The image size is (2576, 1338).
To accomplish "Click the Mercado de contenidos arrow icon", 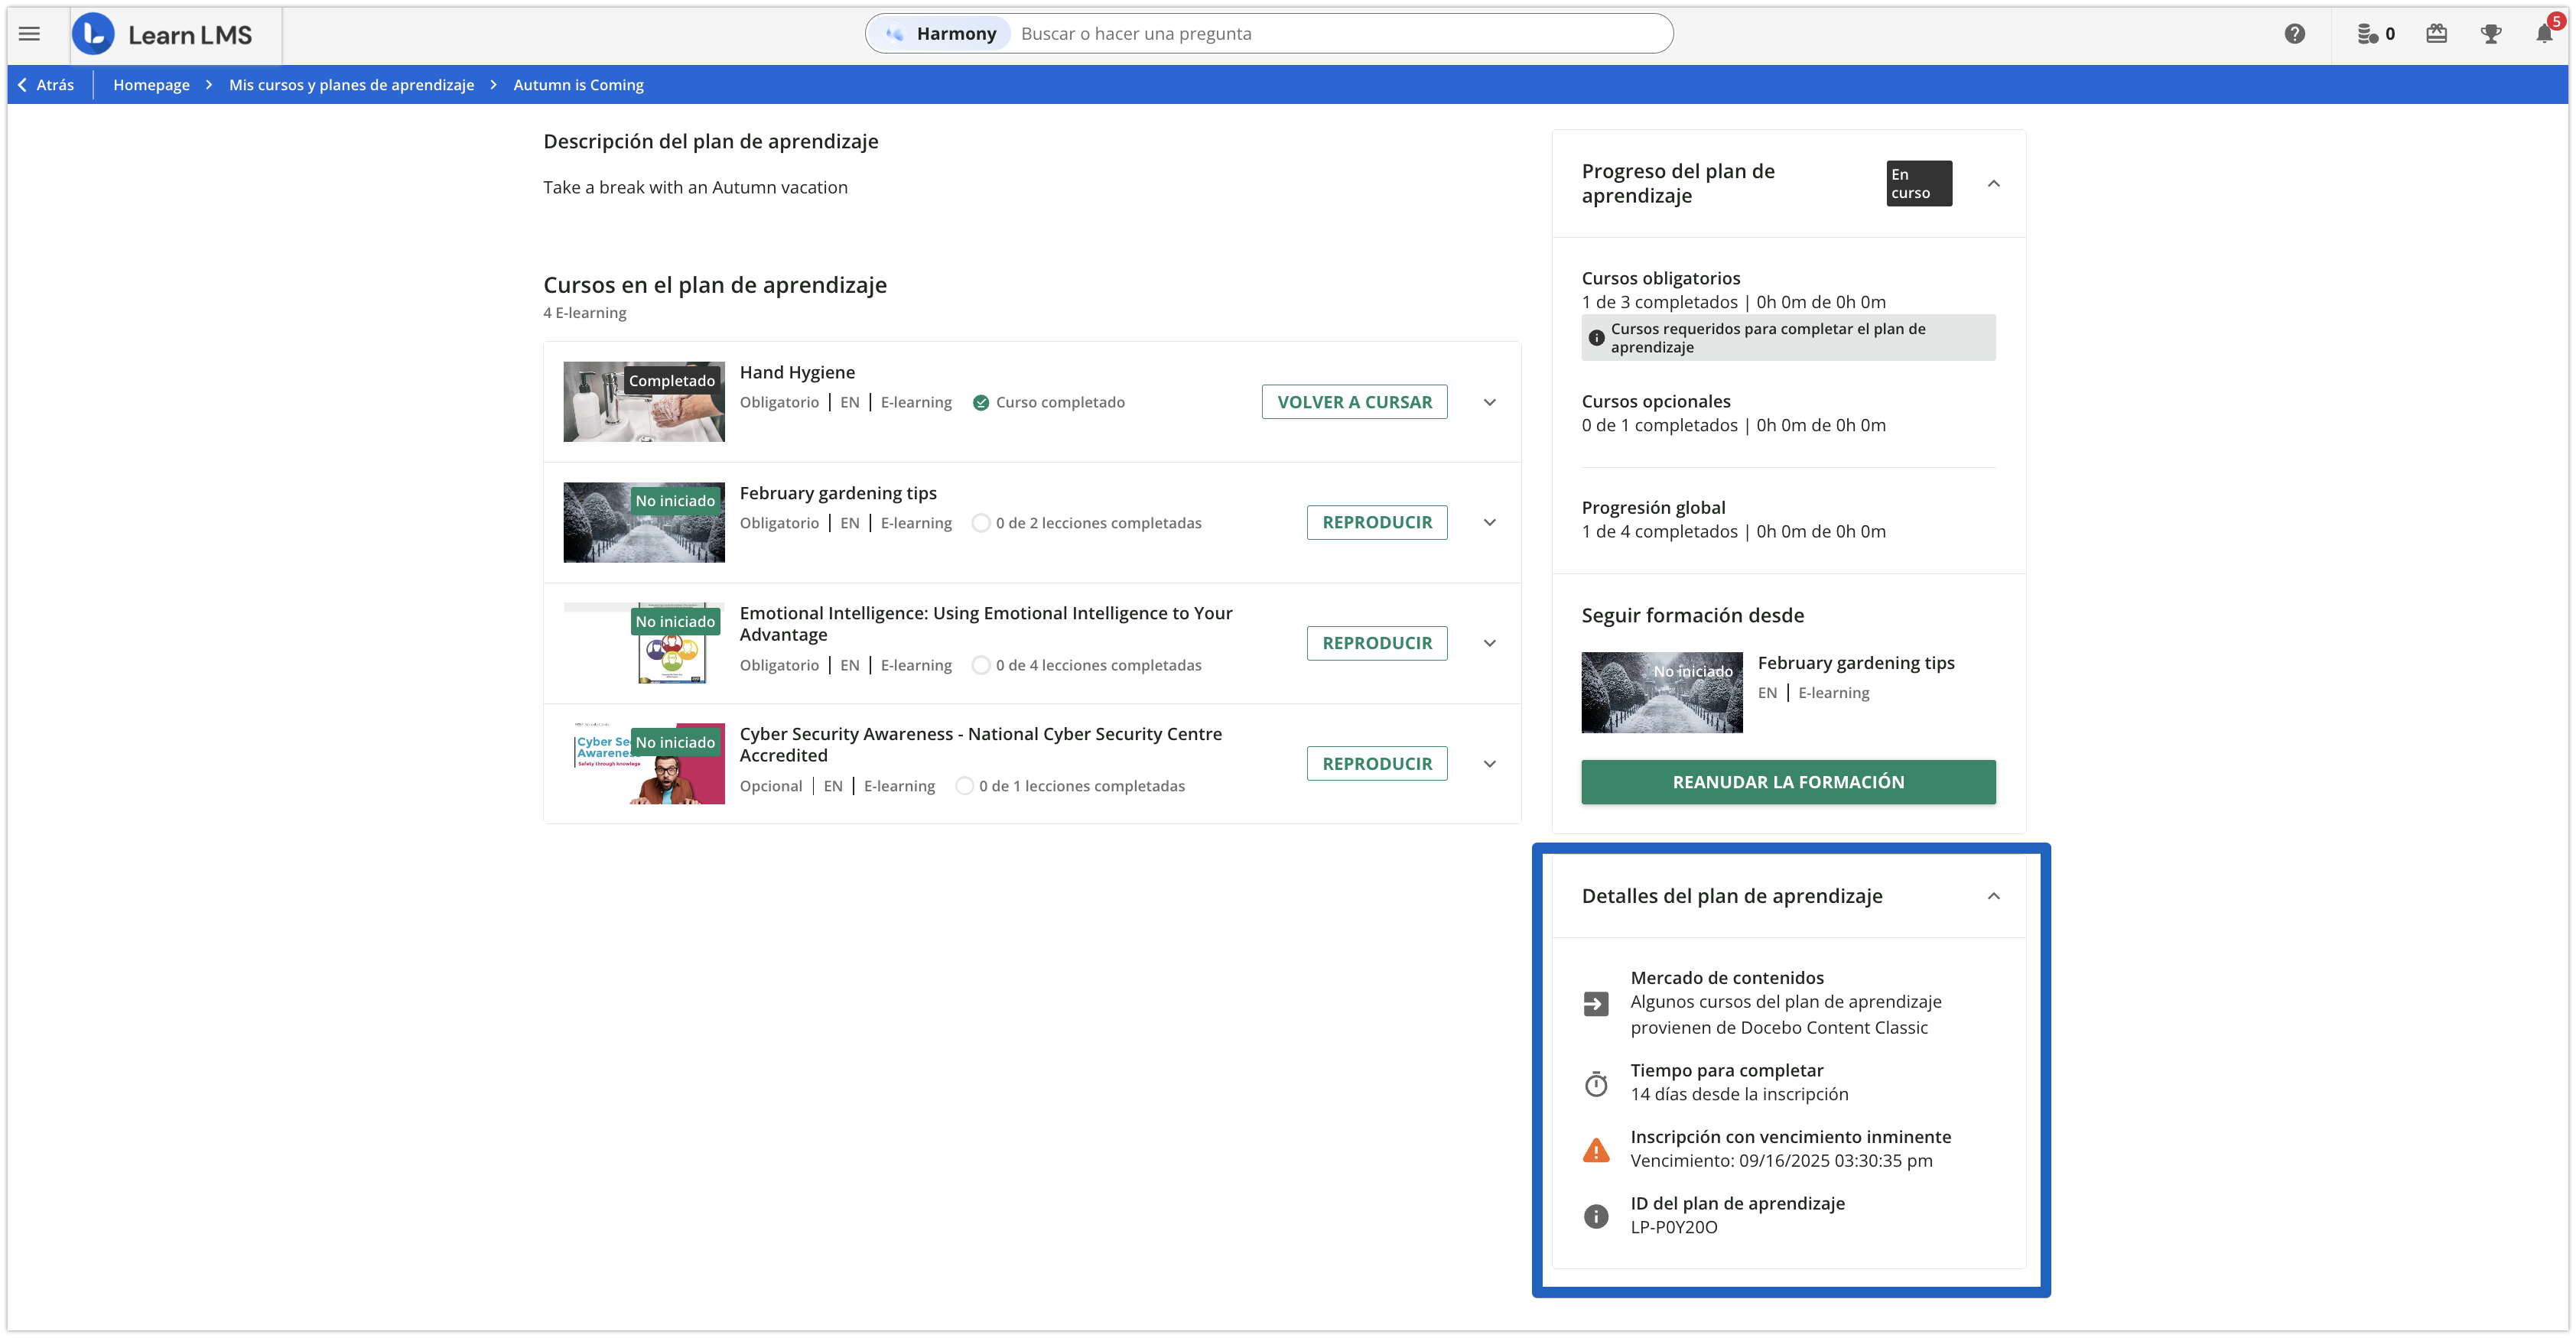I will [1596, 1003].
